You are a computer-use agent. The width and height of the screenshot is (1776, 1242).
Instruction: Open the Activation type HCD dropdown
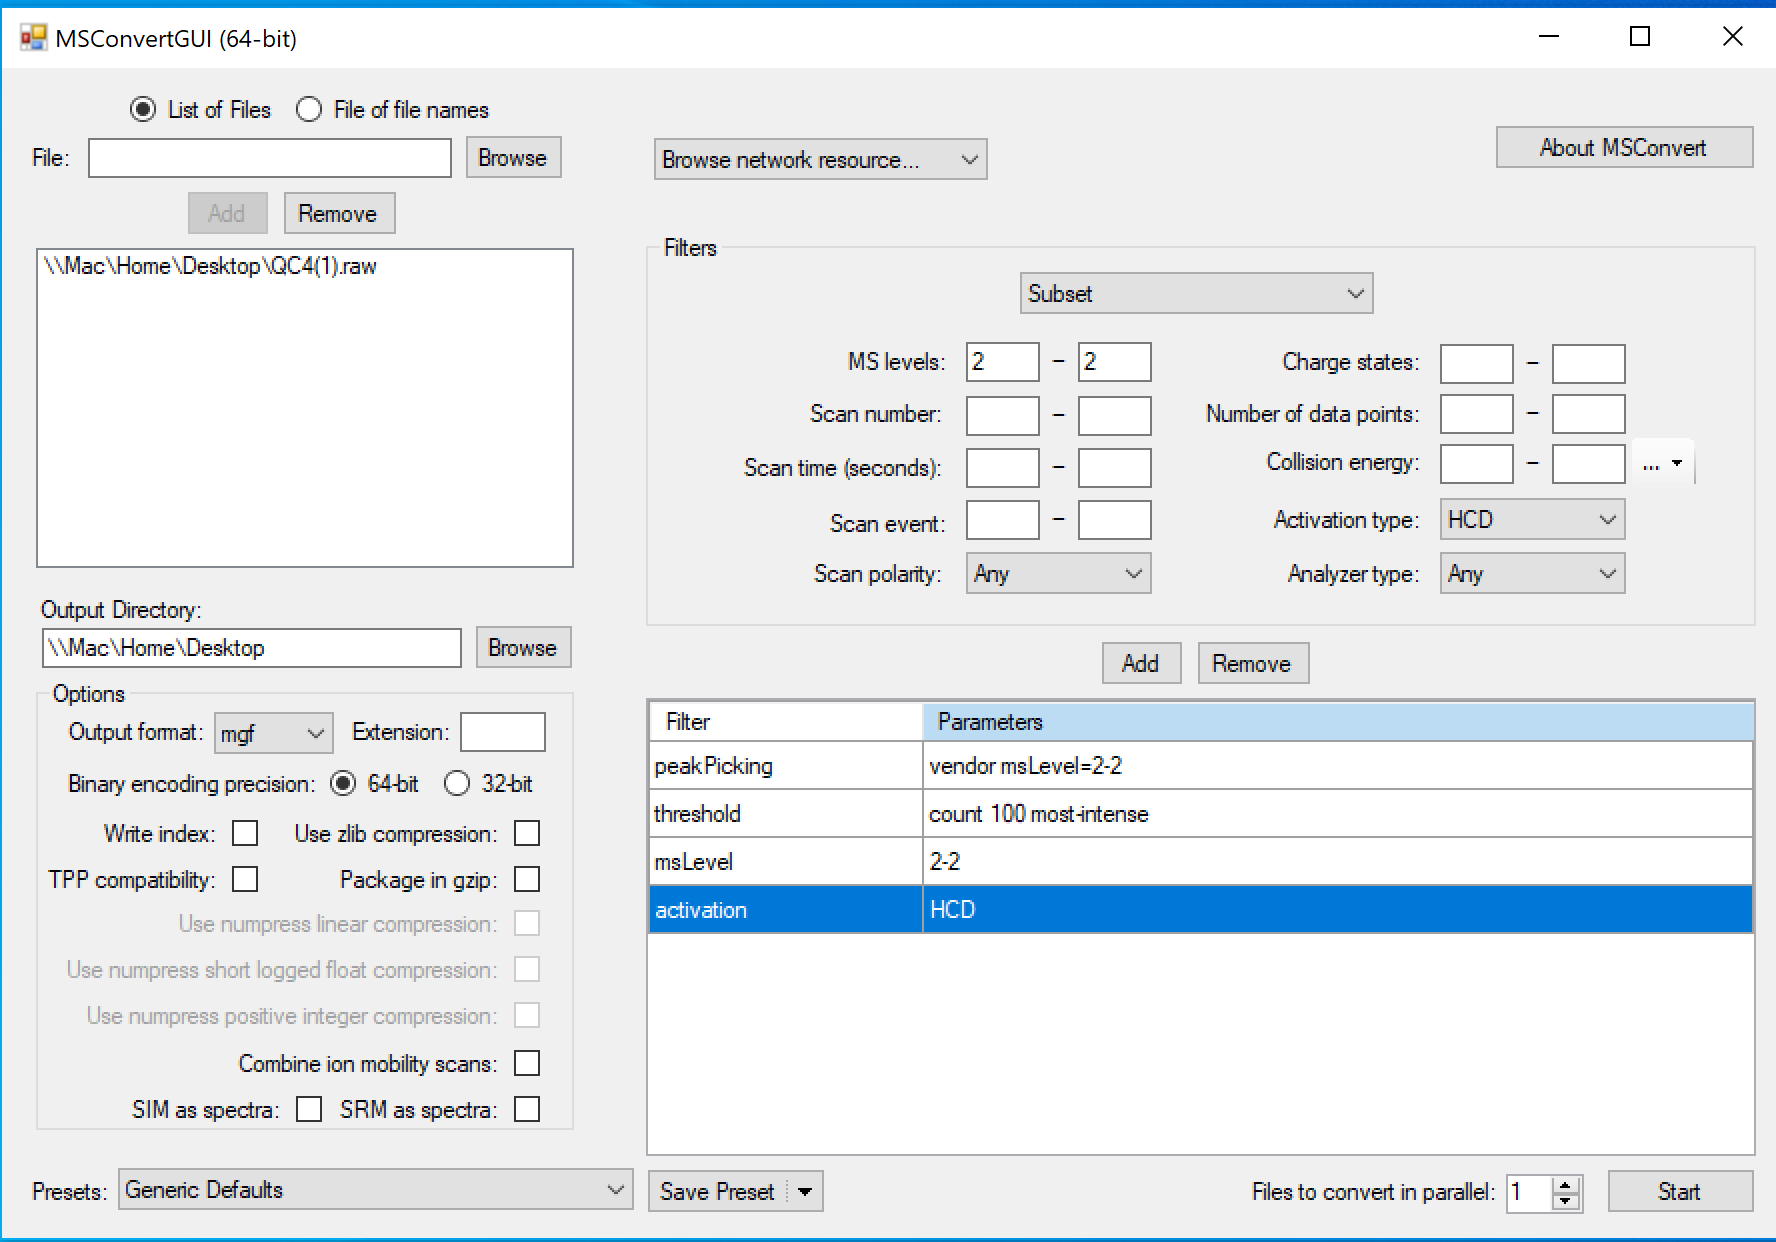(x=1532, y=520)
